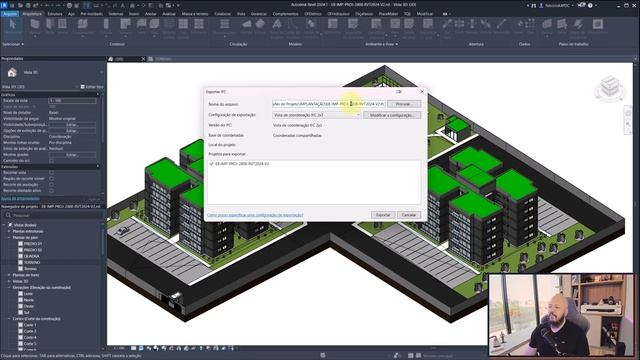Screen dimensions: 640x360
Task: Switch to the Inserir ribbon tab
Action: tap(134, 13)
